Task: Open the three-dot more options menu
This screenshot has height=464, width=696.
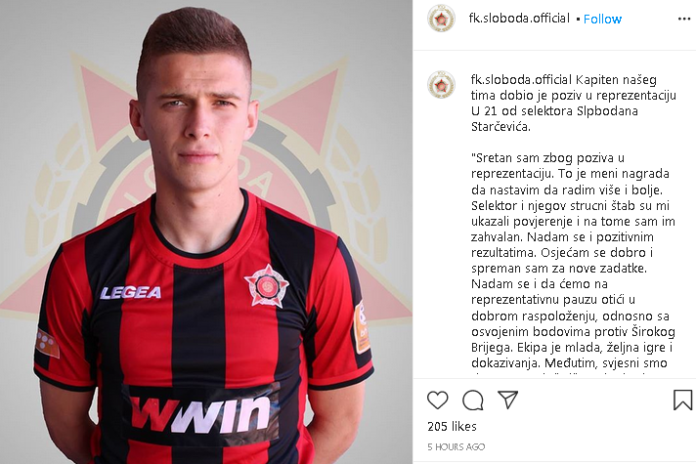Action: click(684, 19)
